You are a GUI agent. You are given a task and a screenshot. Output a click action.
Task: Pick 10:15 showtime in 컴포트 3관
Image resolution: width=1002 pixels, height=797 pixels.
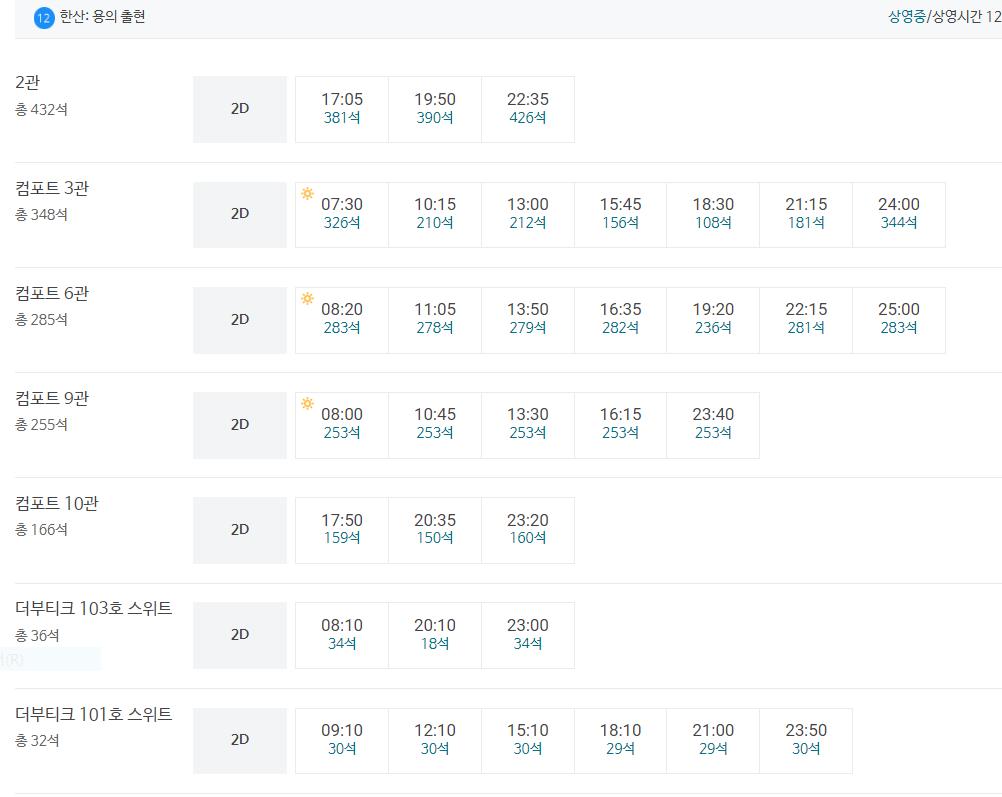pos(435,215)
